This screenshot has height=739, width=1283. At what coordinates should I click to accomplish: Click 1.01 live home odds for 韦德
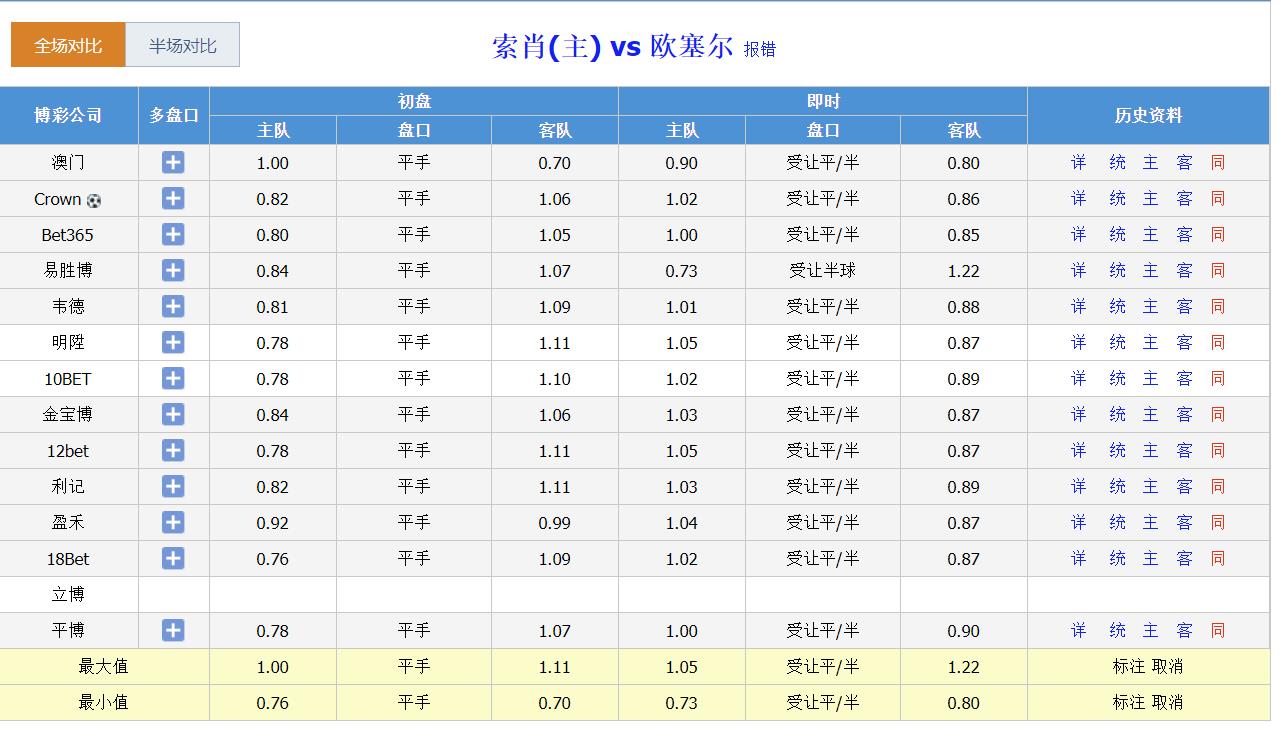pos(682,307)
